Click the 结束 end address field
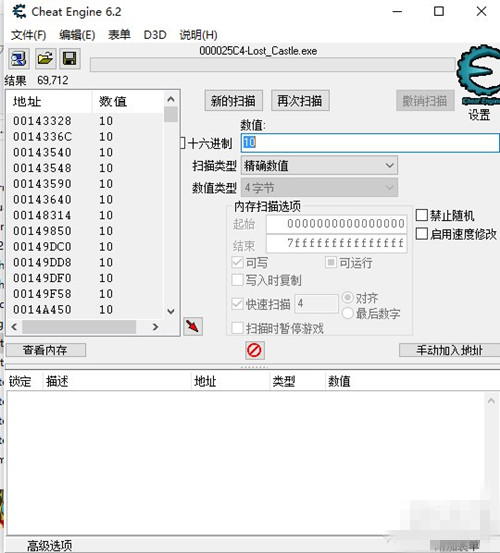 (x=337, y=243)
